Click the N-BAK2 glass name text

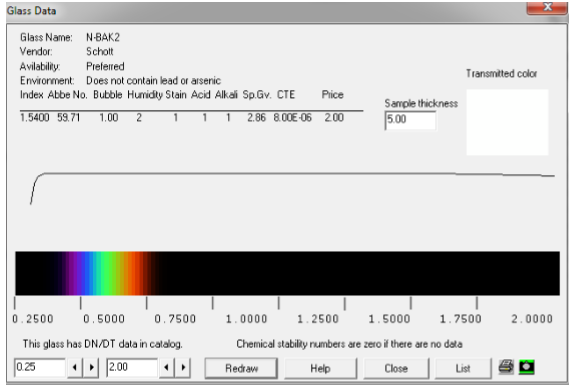pyautogui.click(x=103, y=37)
